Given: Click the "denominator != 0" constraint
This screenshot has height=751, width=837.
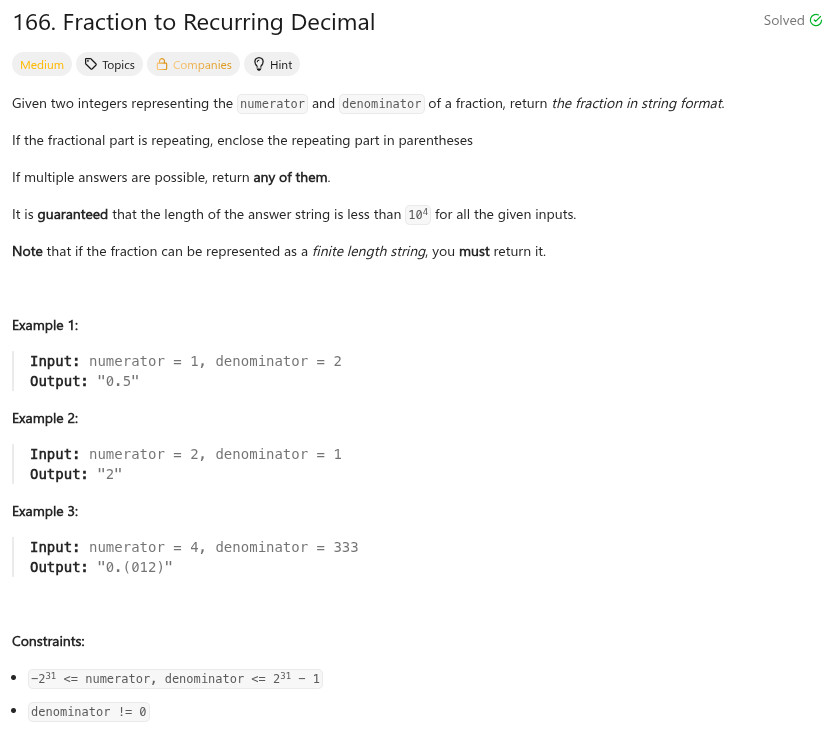Looking at the screenshot, I should 89,712.
